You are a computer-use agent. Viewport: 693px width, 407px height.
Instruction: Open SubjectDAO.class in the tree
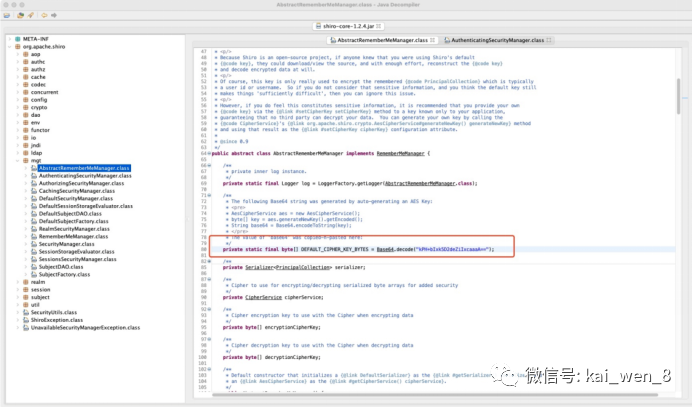click(x=61, y=267)
